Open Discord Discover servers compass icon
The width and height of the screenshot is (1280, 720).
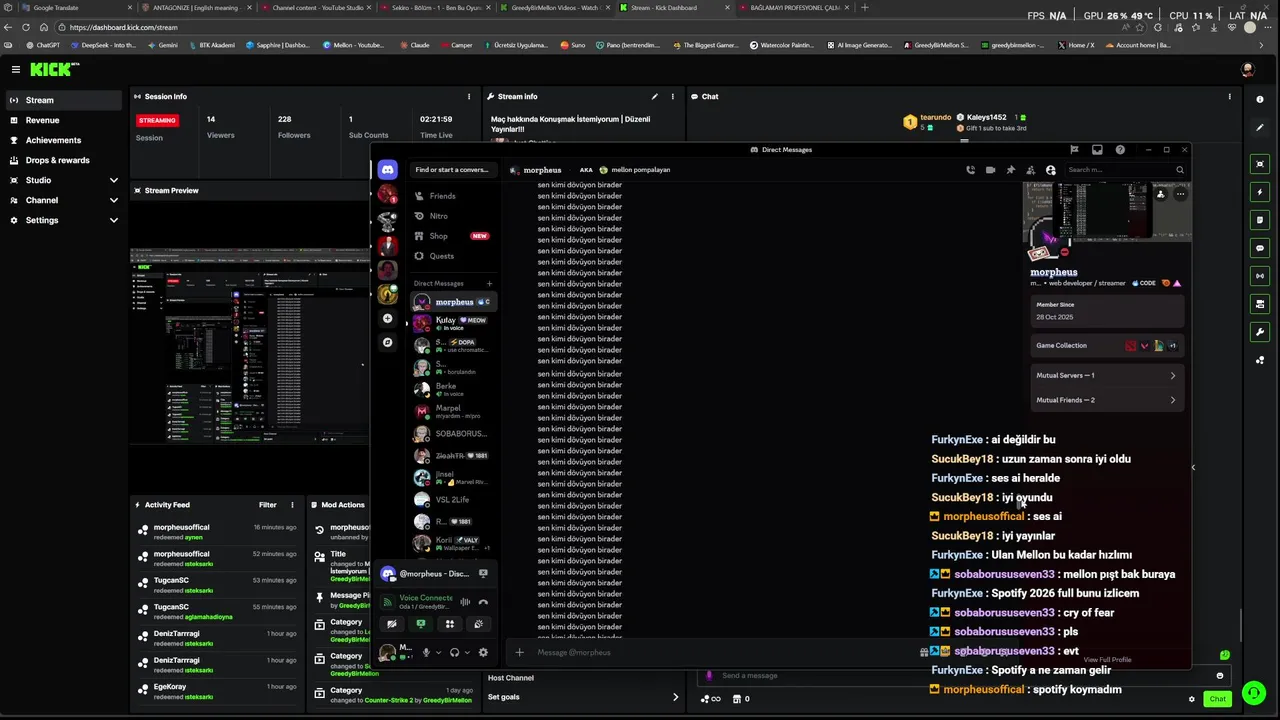pos(388,342)
